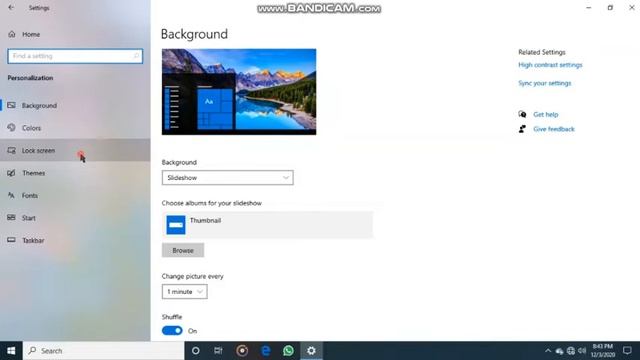Screen dimensions: 640x360
Task: Open the Windows Start menu
Action: [11, 351]
